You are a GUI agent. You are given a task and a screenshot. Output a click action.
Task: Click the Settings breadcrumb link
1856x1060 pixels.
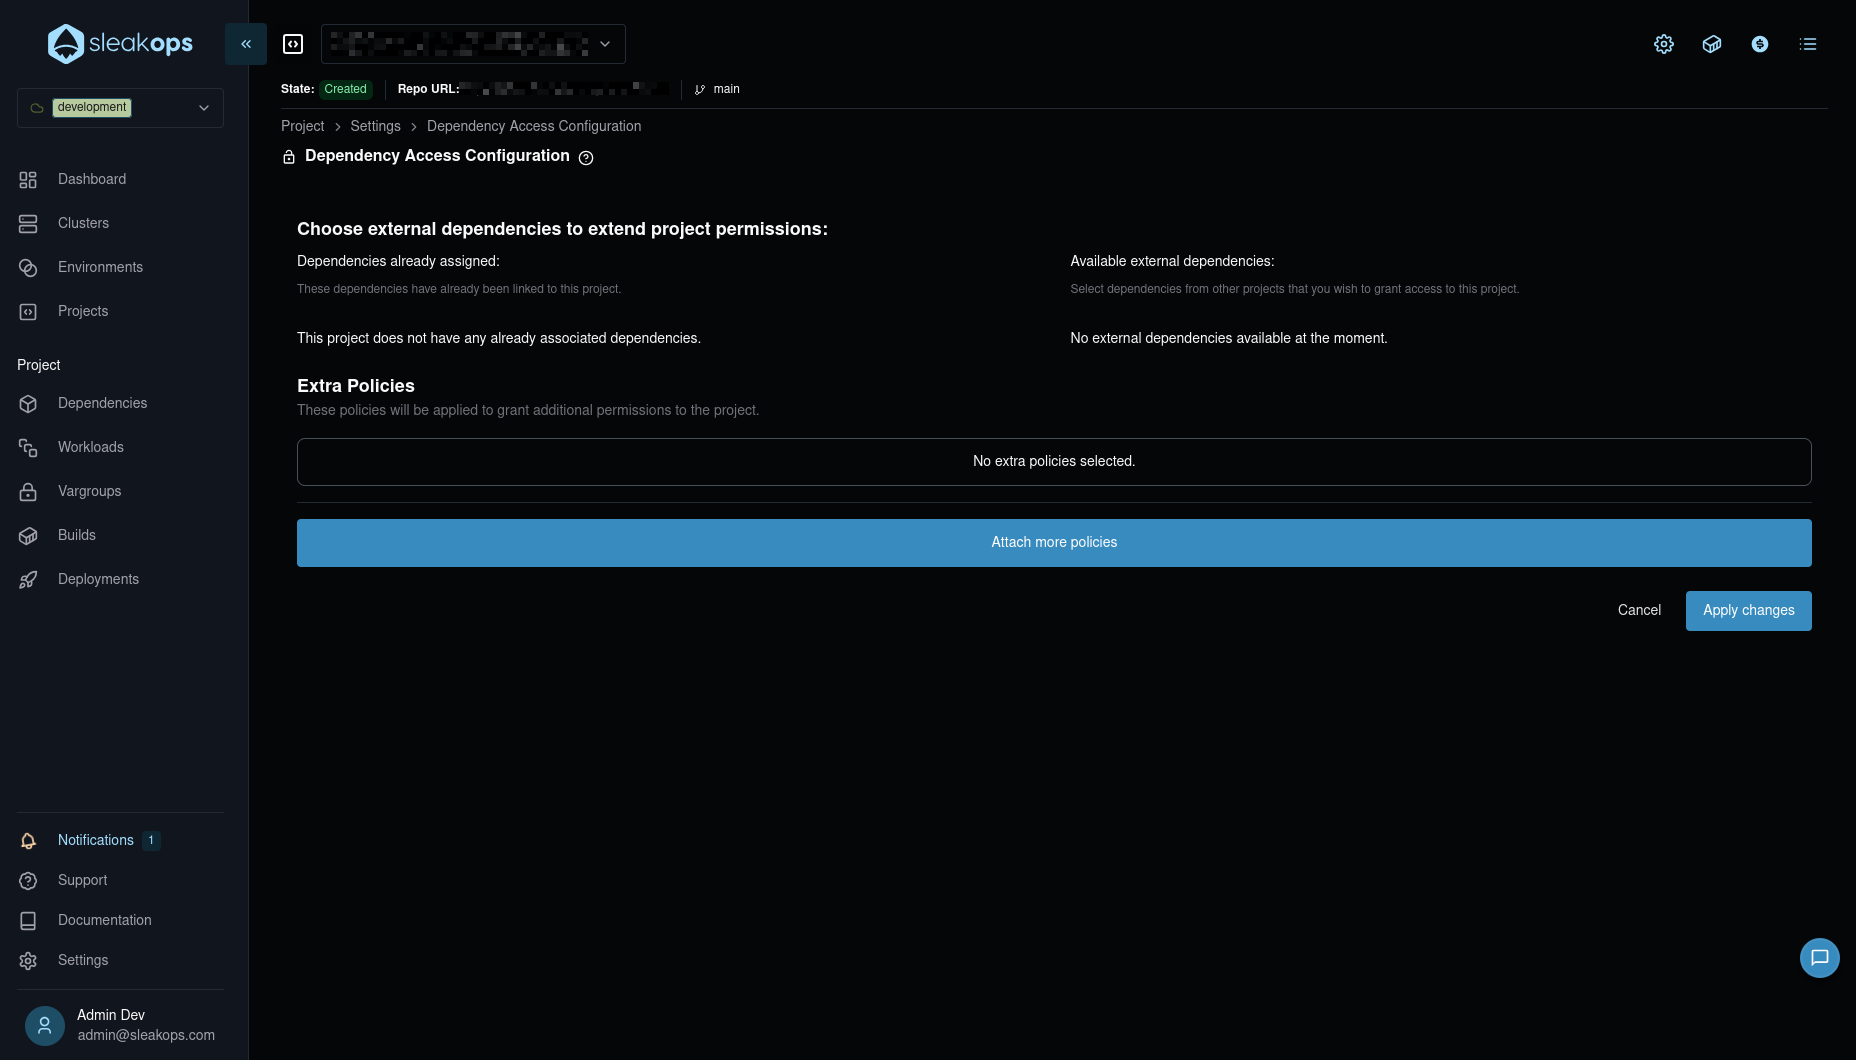375,126
